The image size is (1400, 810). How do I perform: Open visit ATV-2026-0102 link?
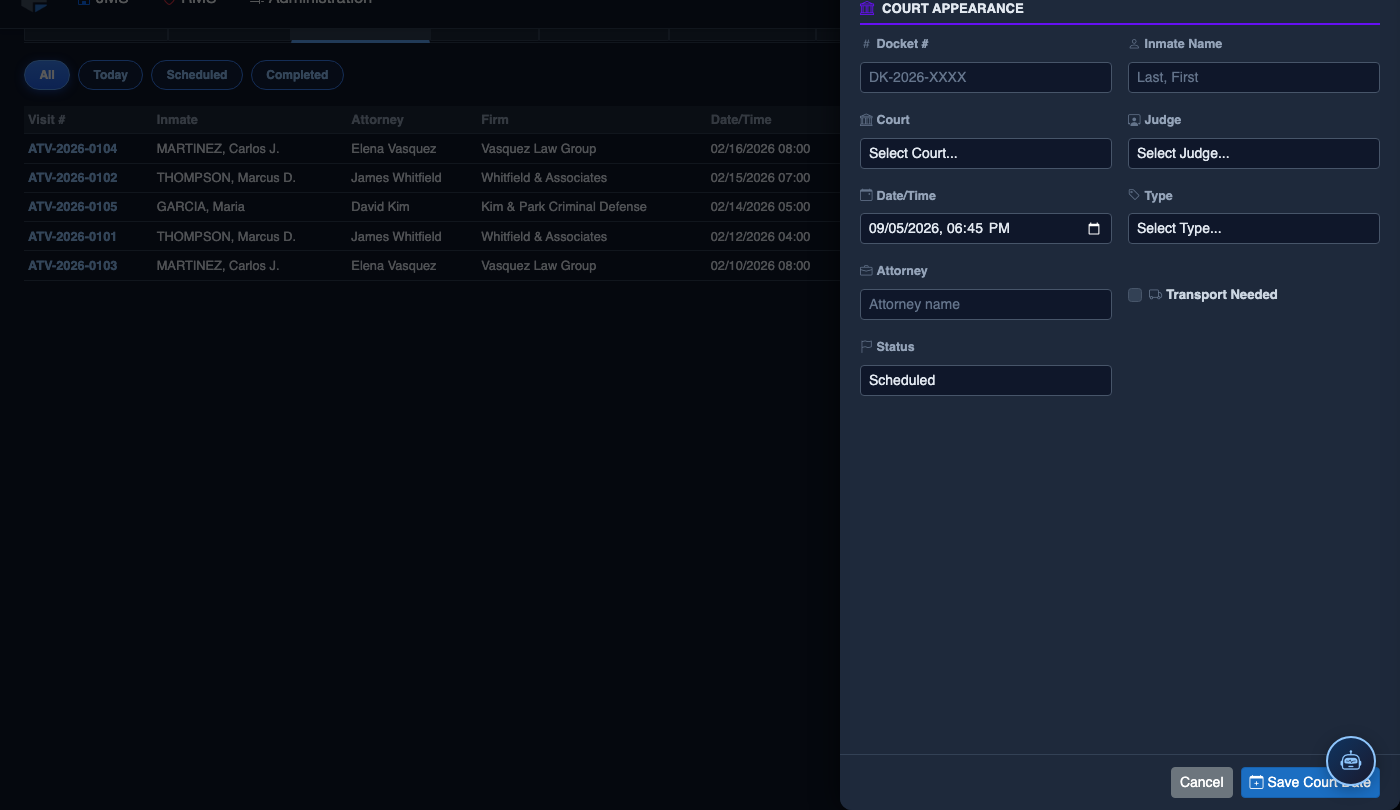point(72,178)
